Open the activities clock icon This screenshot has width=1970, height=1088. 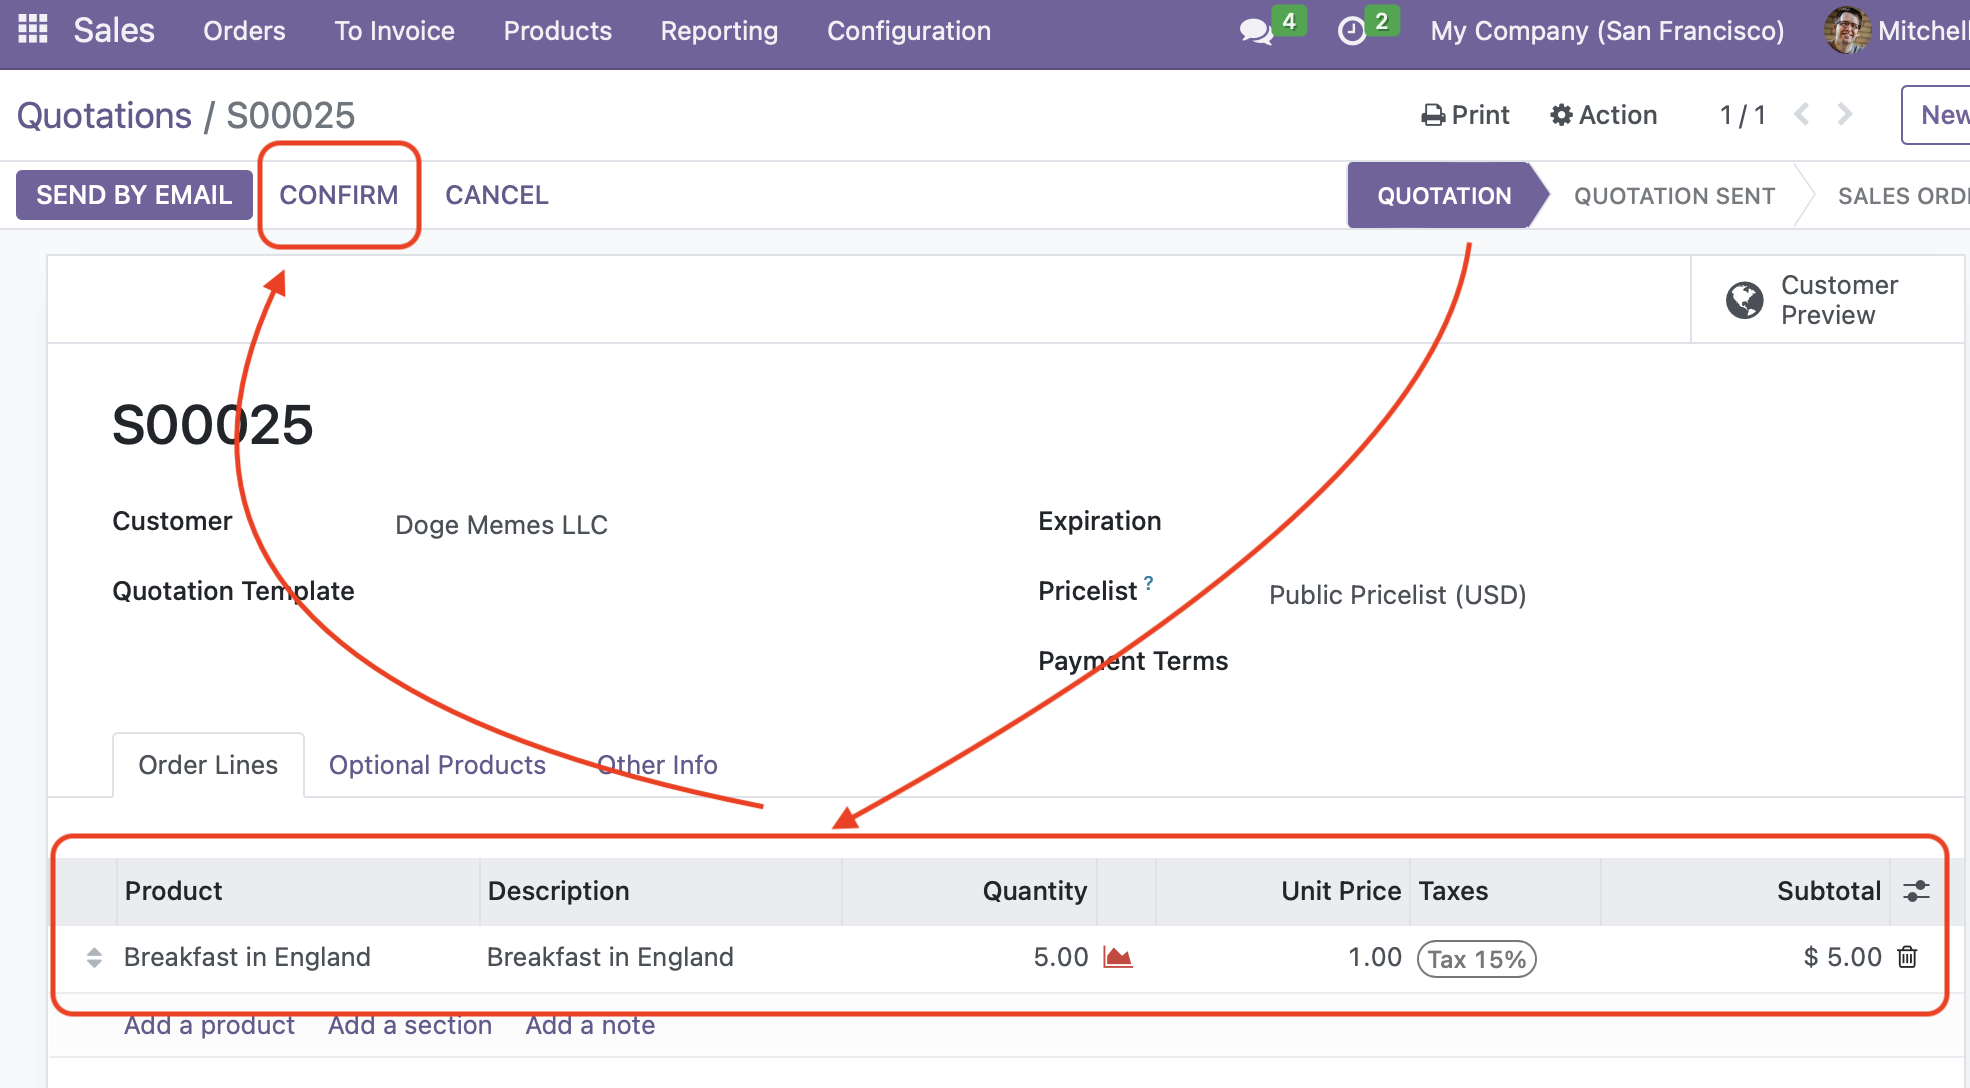(x=1351, y=31)
